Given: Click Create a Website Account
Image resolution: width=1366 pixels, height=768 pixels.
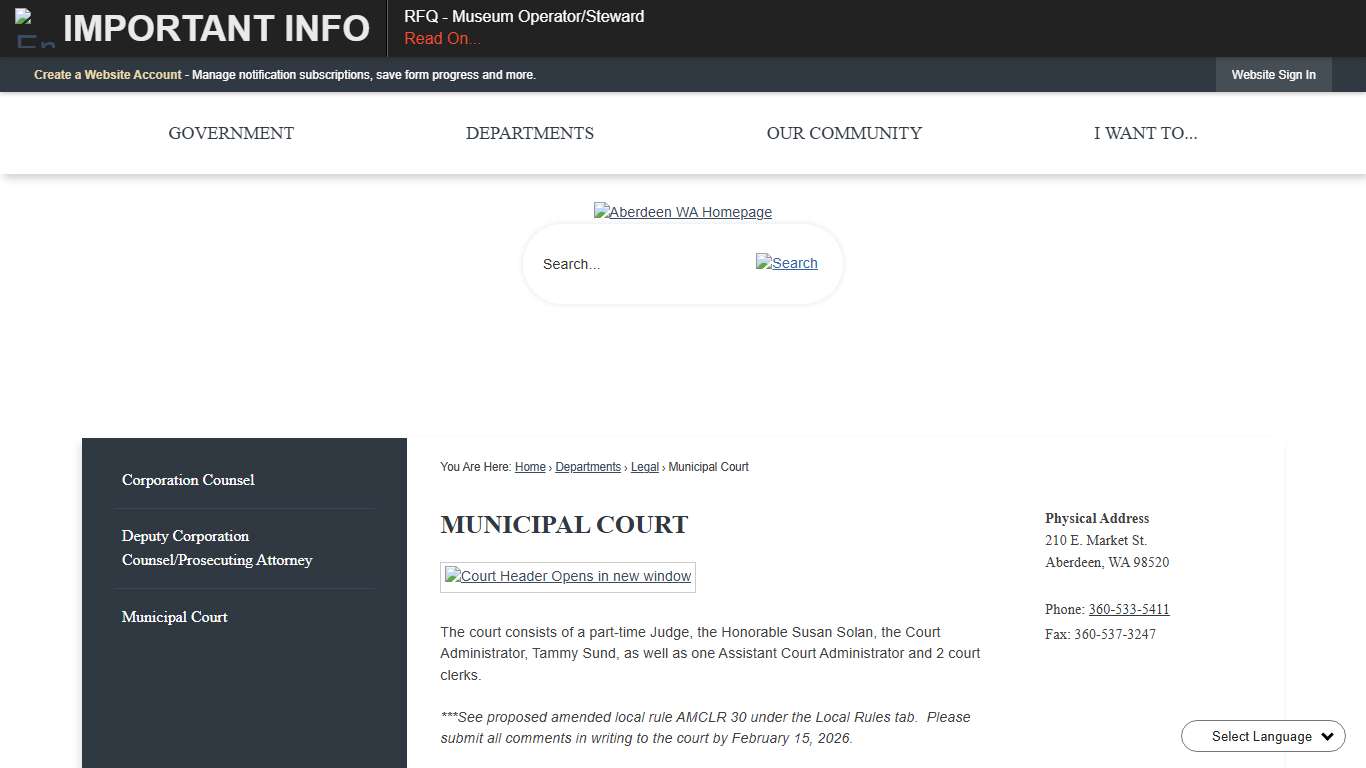Looking at the screenshot, I should (x=107, y=74).
